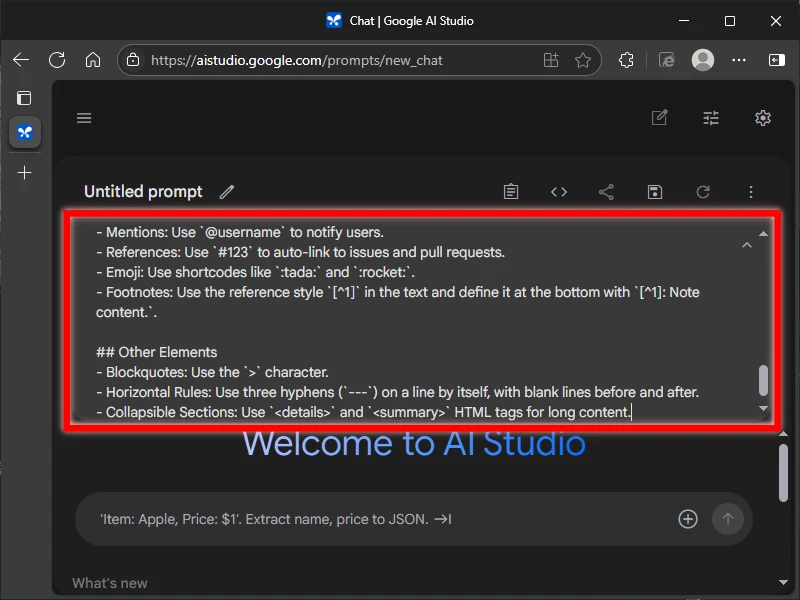Screen dimensions: 800x600
Task: Open Get code with the angle brackets icon
Action: pyautogui.click(x=559, y=192)
